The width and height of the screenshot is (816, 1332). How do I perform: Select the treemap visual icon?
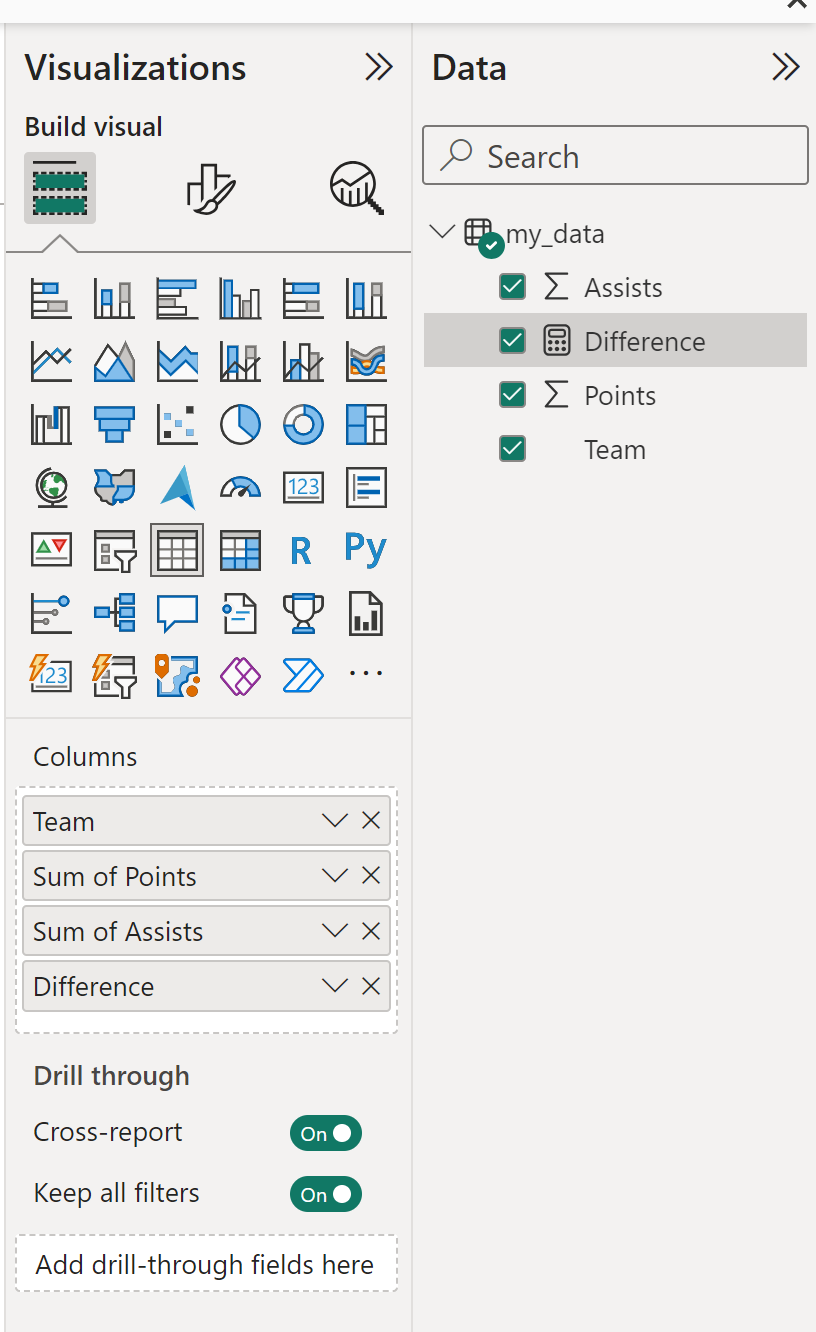click(x=366, y=424)
